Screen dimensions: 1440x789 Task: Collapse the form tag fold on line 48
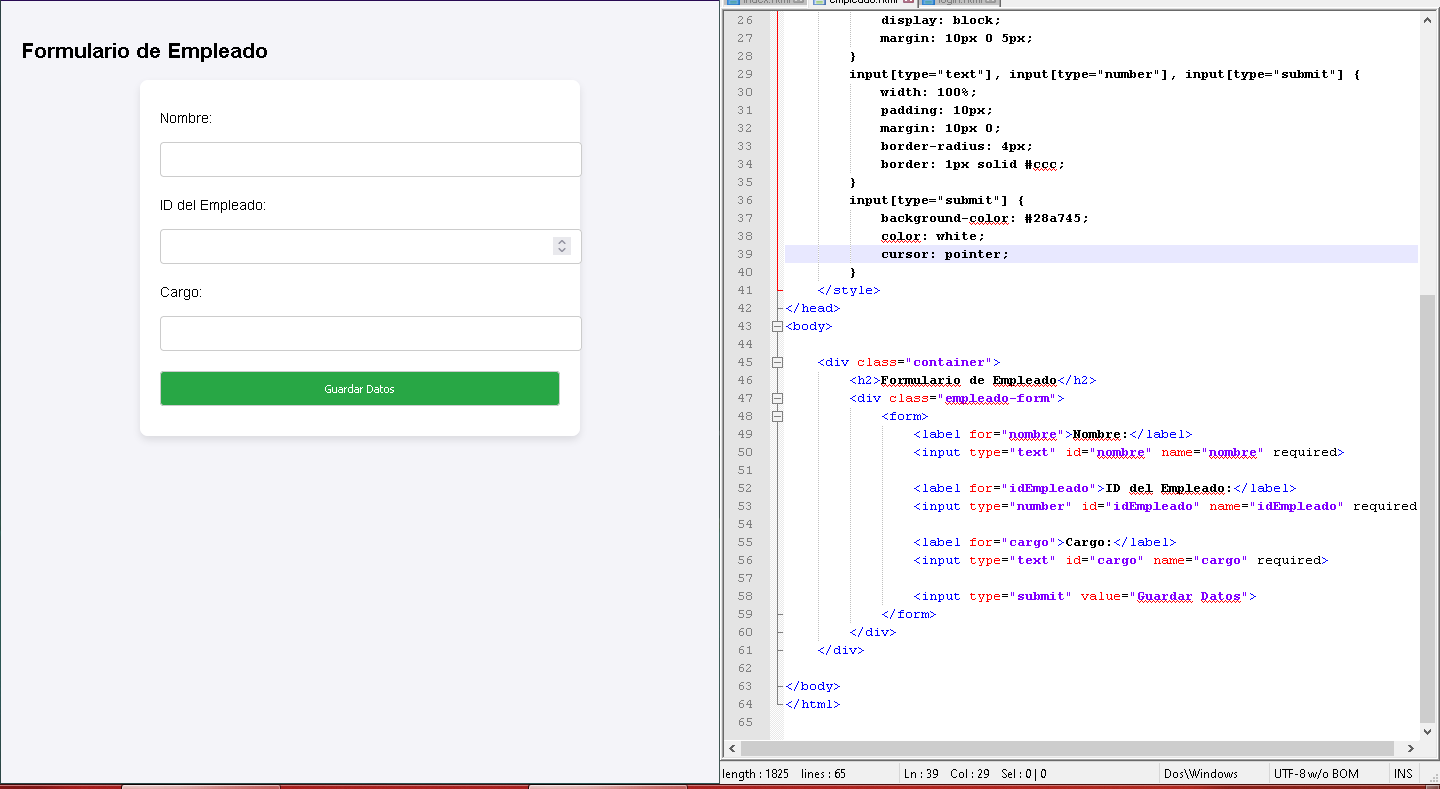(x=777, y=416)
